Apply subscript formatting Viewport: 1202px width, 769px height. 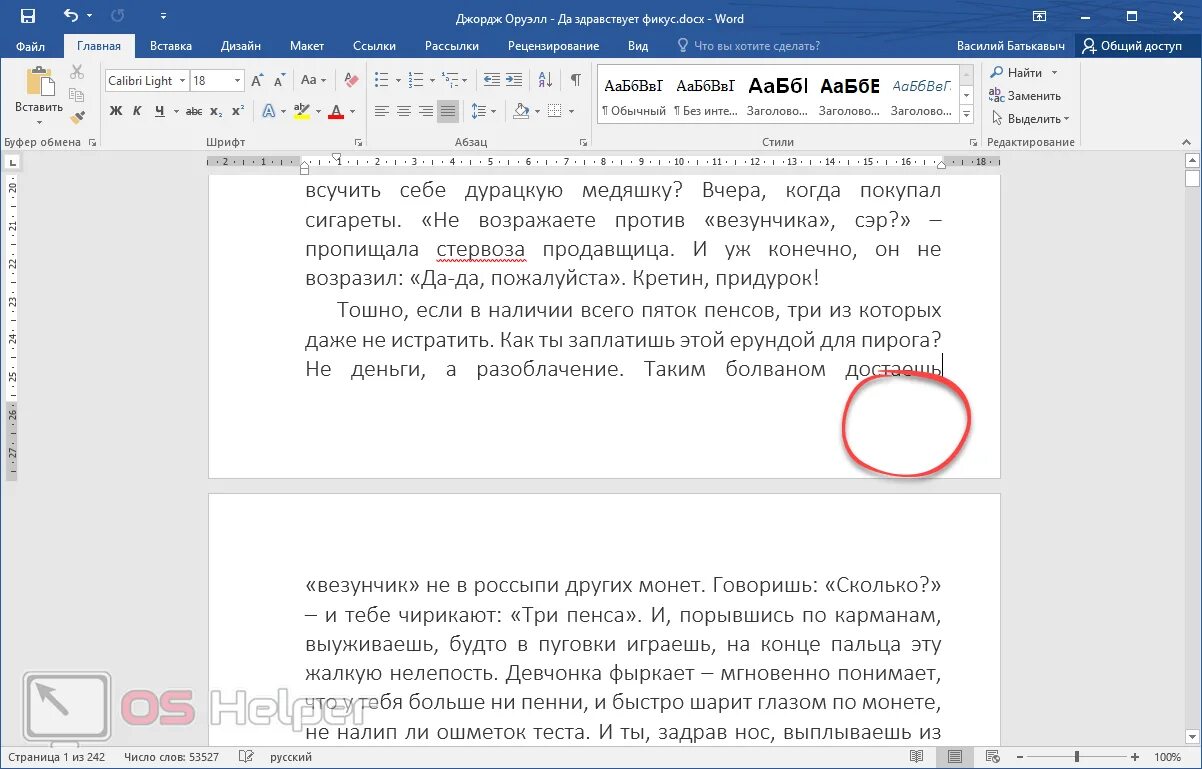click(x=216, y=111)
